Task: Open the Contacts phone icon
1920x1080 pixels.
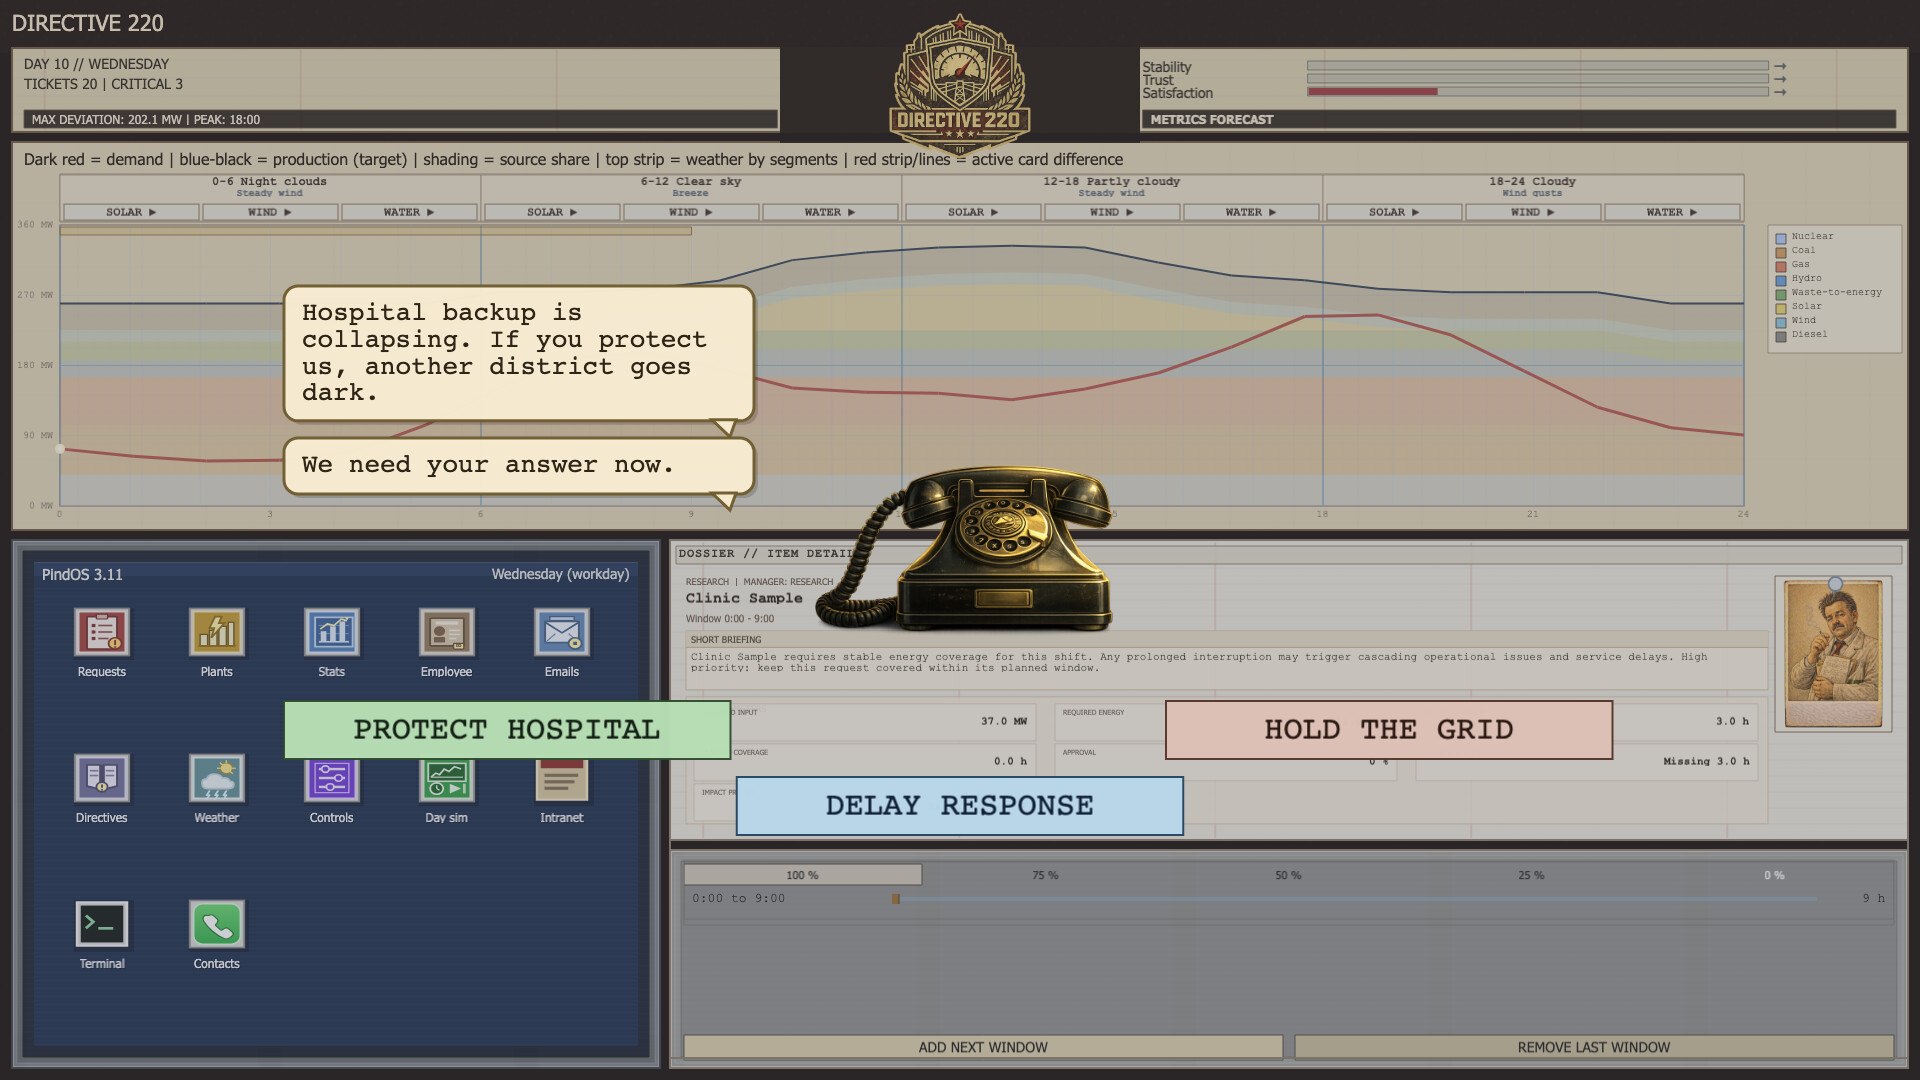Action: pyautogui.click(x=216, y=925)
